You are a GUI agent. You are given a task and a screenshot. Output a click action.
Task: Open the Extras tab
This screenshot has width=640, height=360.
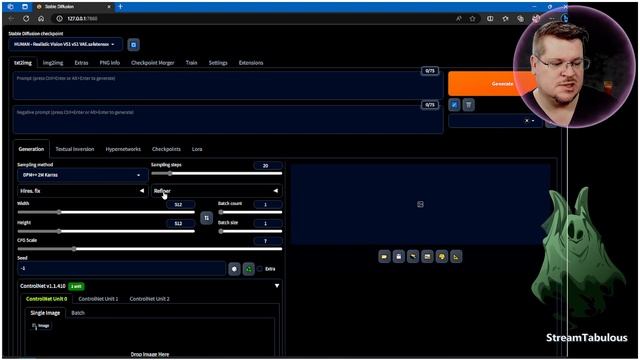(81, 63)
